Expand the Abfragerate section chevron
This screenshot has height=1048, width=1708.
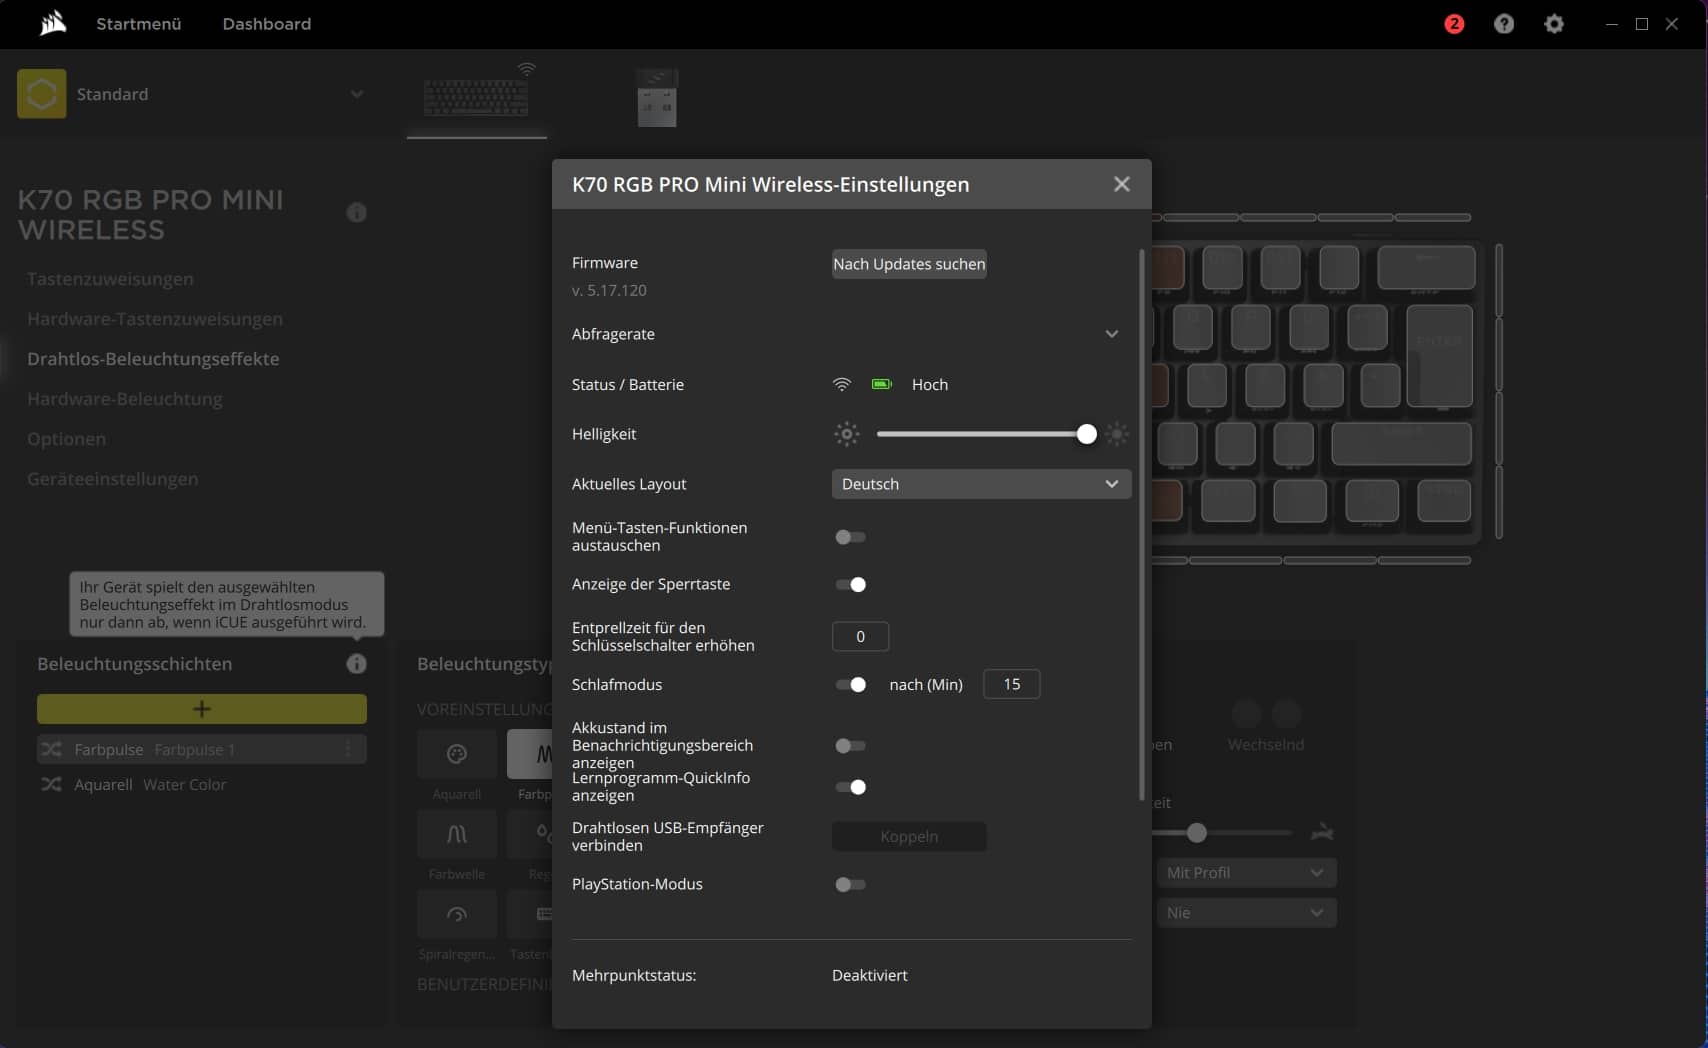pyautogui.click(x=1111, y=334)
